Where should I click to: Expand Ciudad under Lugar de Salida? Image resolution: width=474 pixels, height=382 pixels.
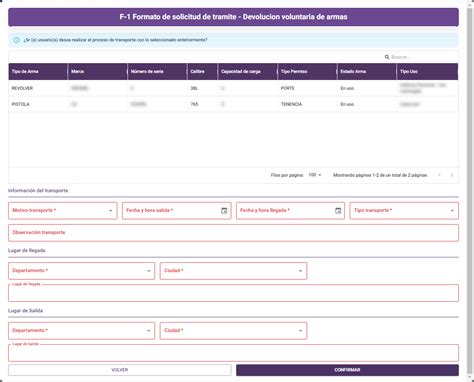[x=233, y=331]
